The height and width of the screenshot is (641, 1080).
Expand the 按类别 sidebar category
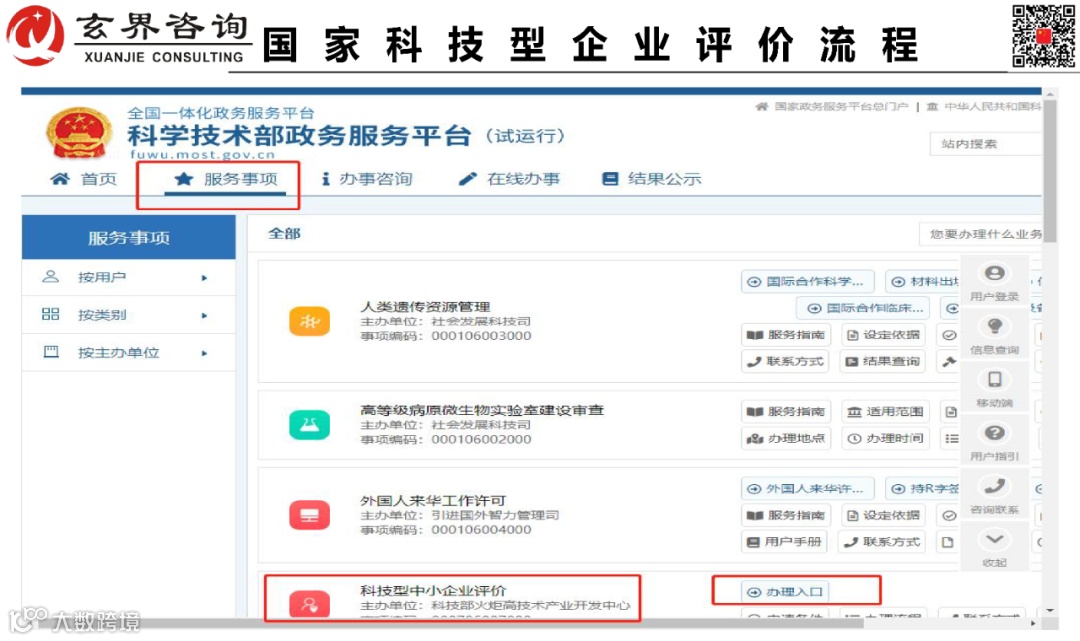pos(128,315)
